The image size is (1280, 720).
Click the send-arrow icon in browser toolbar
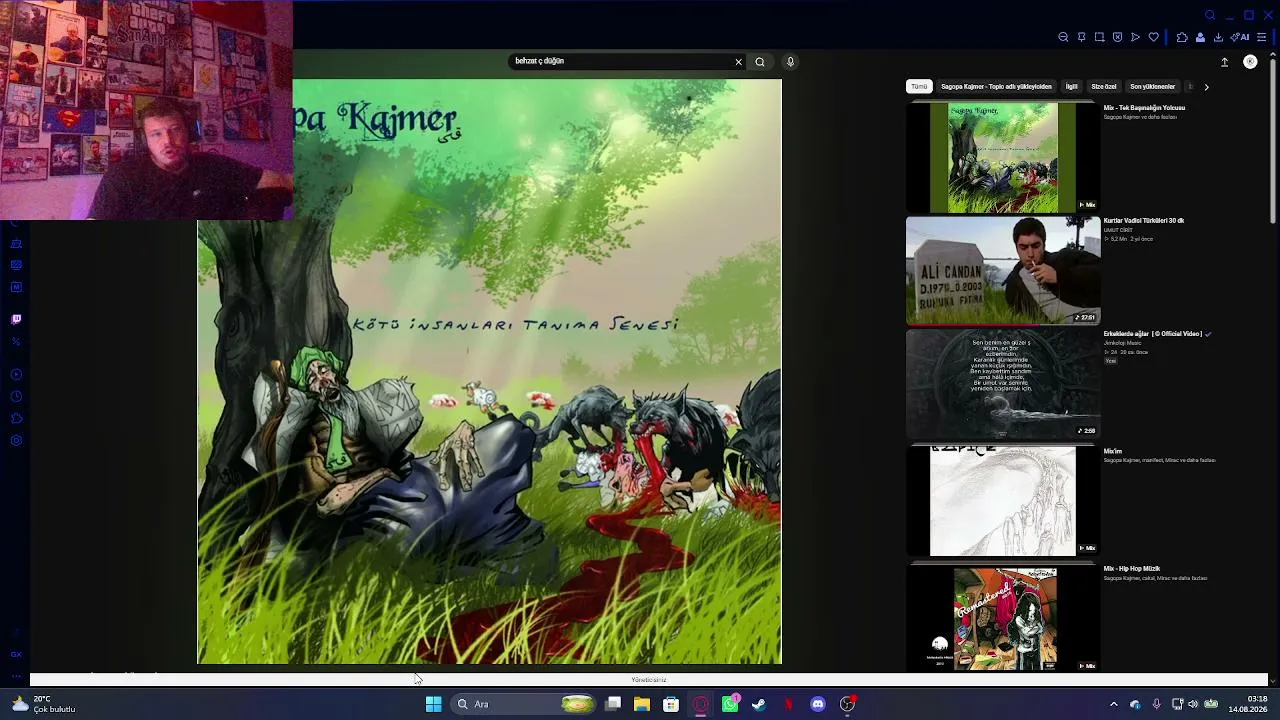1135,37
